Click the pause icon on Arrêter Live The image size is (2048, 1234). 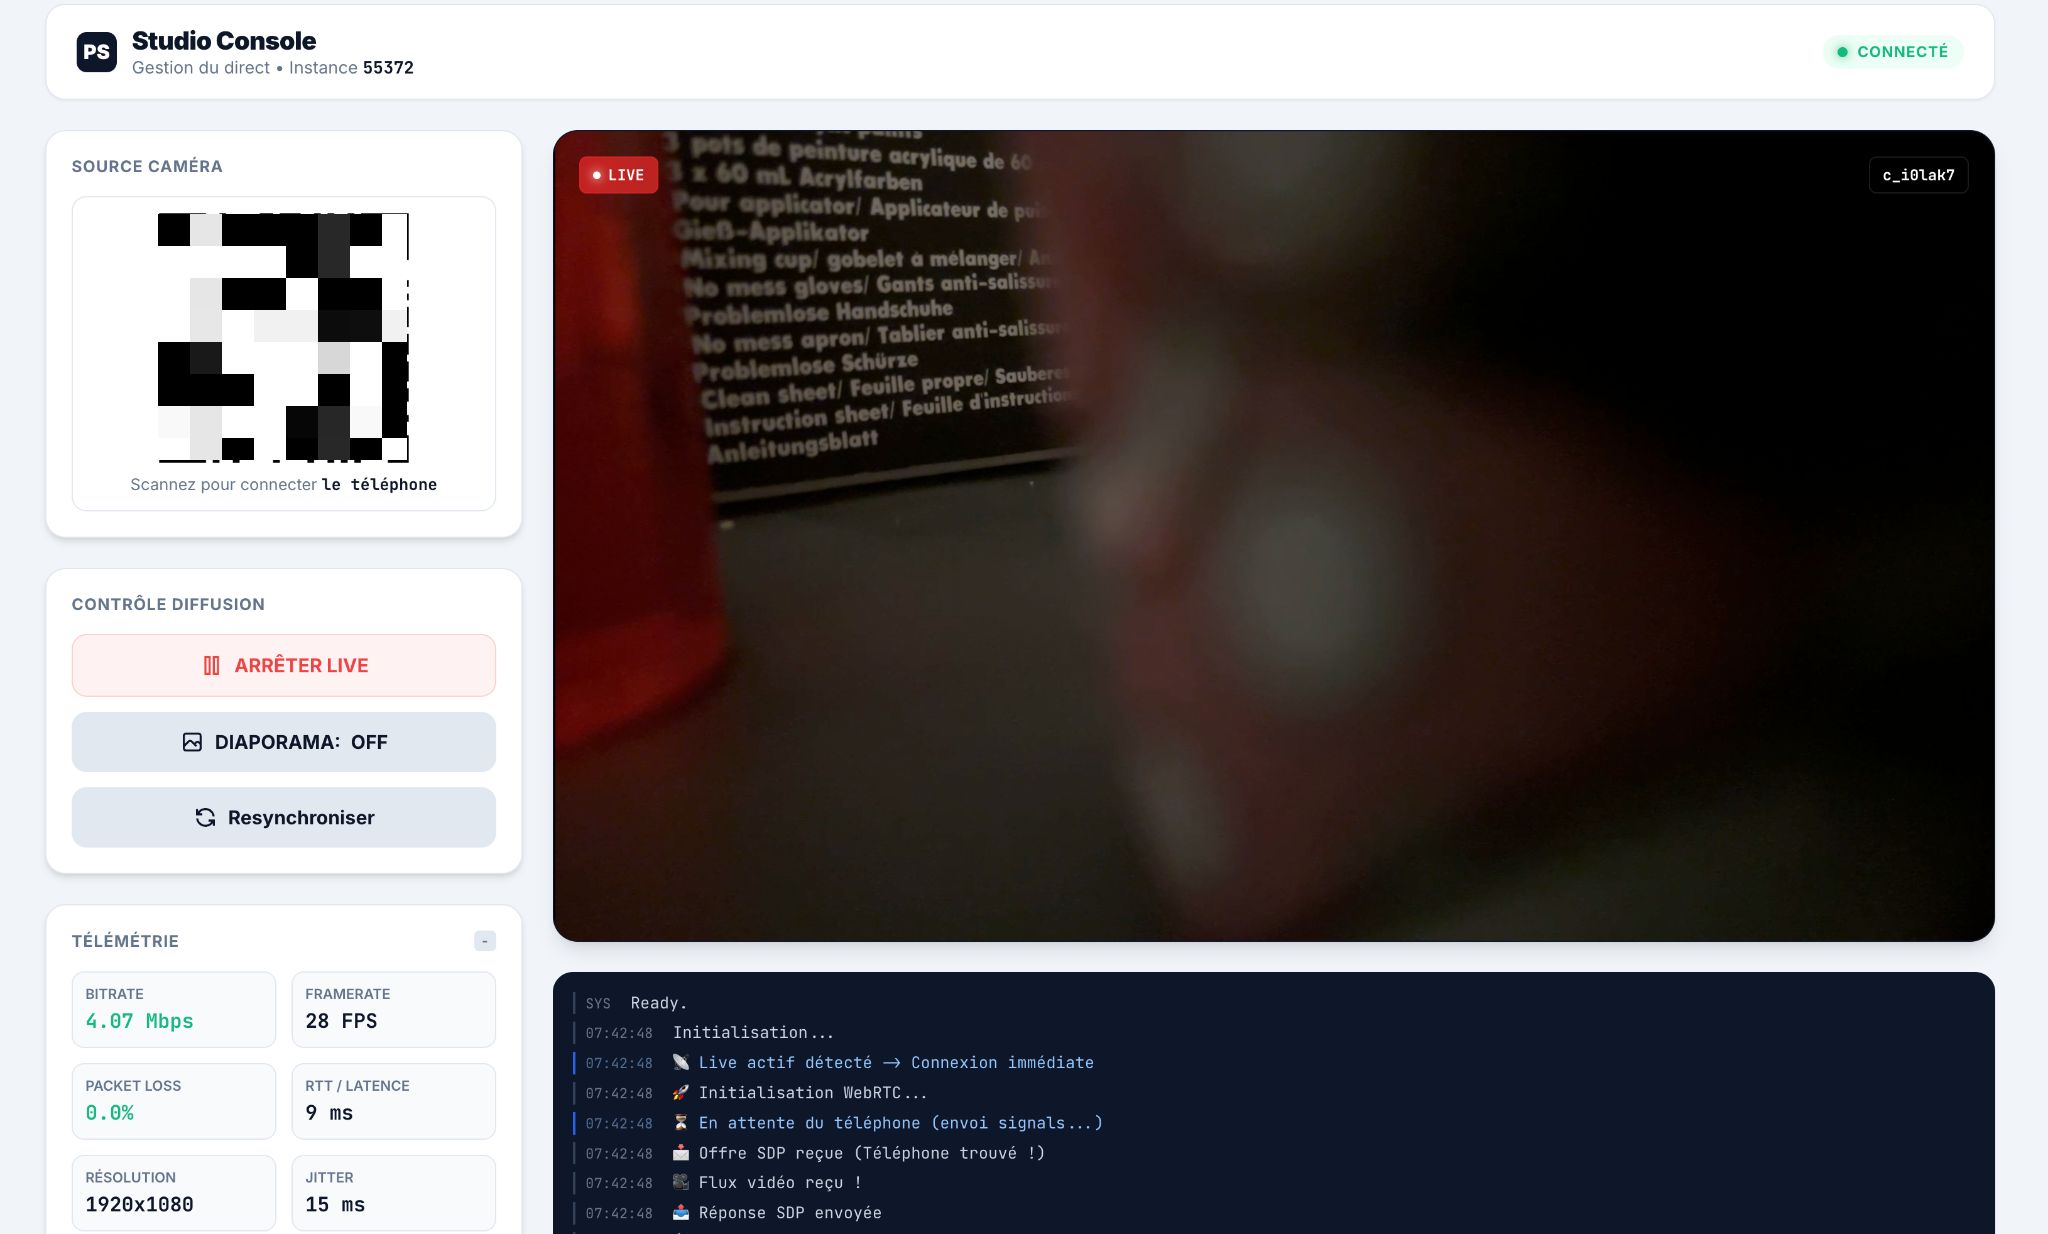[x=211, y=666]
